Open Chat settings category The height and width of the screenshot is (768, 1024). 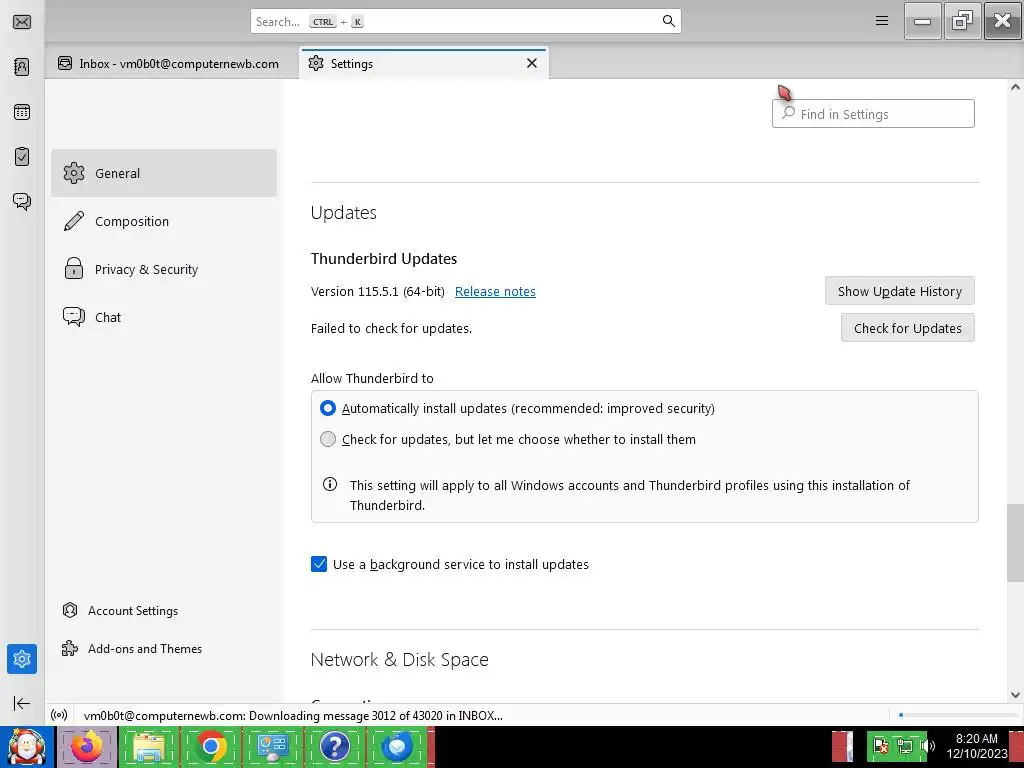(164, 317)
